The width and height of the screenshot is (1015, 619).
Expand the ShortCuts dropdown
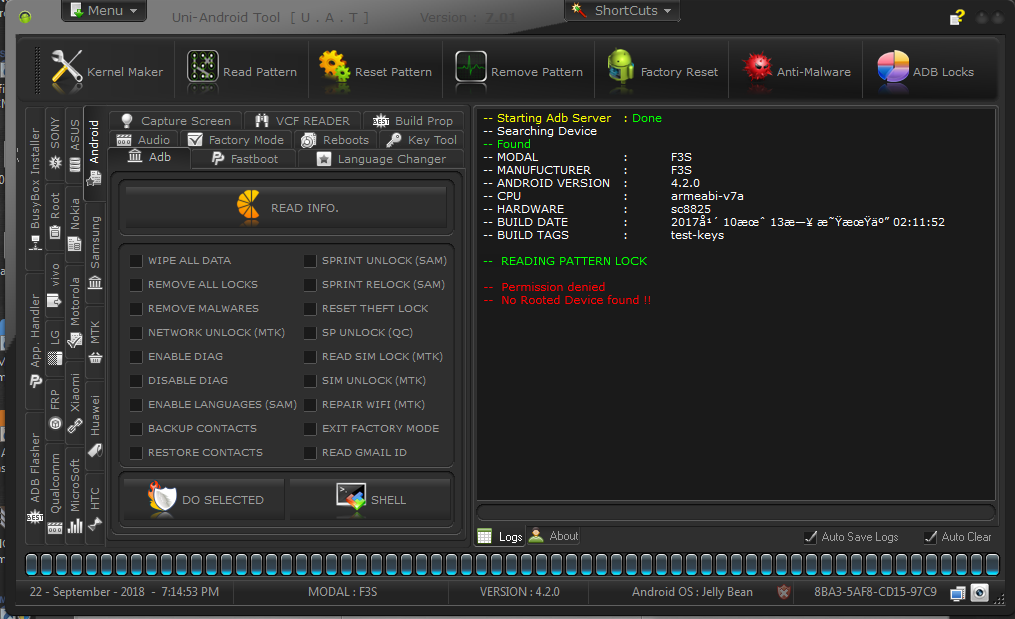click(x=623, y=10)
